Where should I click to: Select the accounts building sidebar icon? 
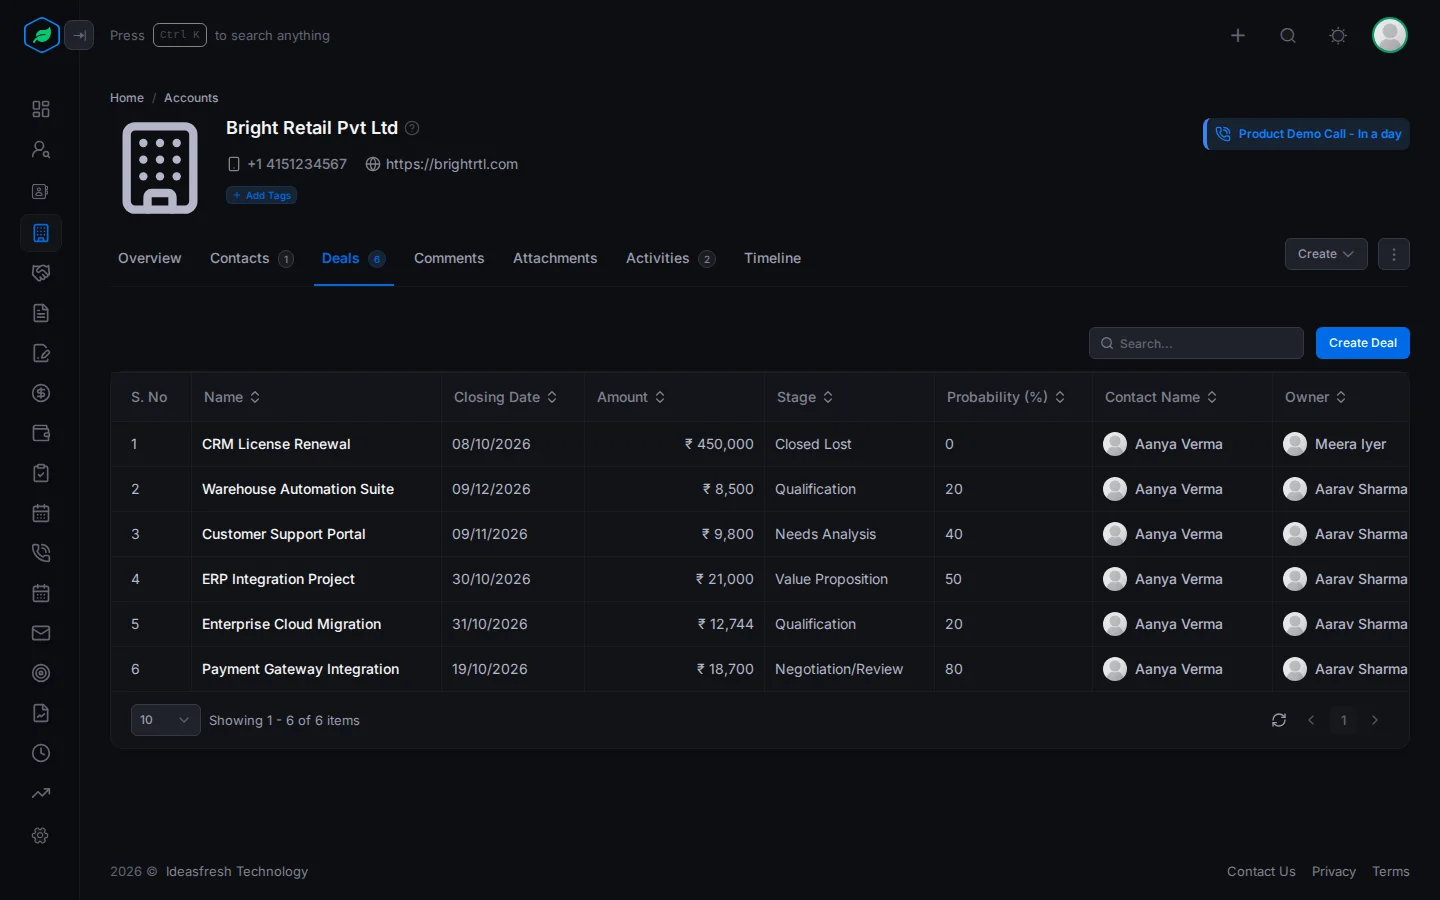(x=41, y=233)
